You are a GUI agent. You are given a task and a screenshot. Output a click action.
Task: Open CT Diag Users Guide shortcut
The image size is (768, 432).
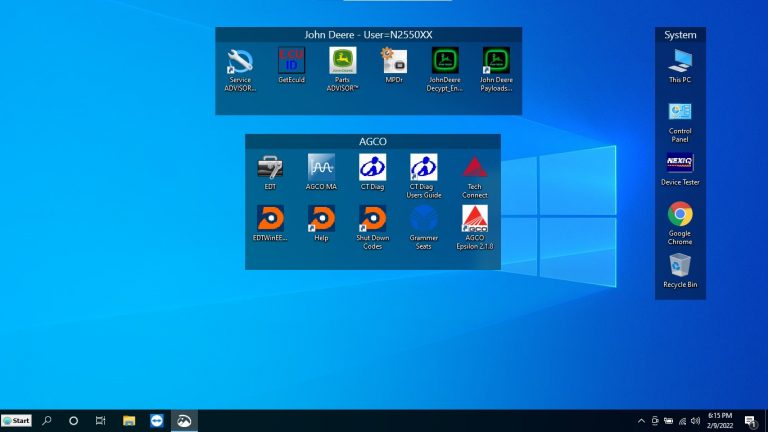pos(424,167)
